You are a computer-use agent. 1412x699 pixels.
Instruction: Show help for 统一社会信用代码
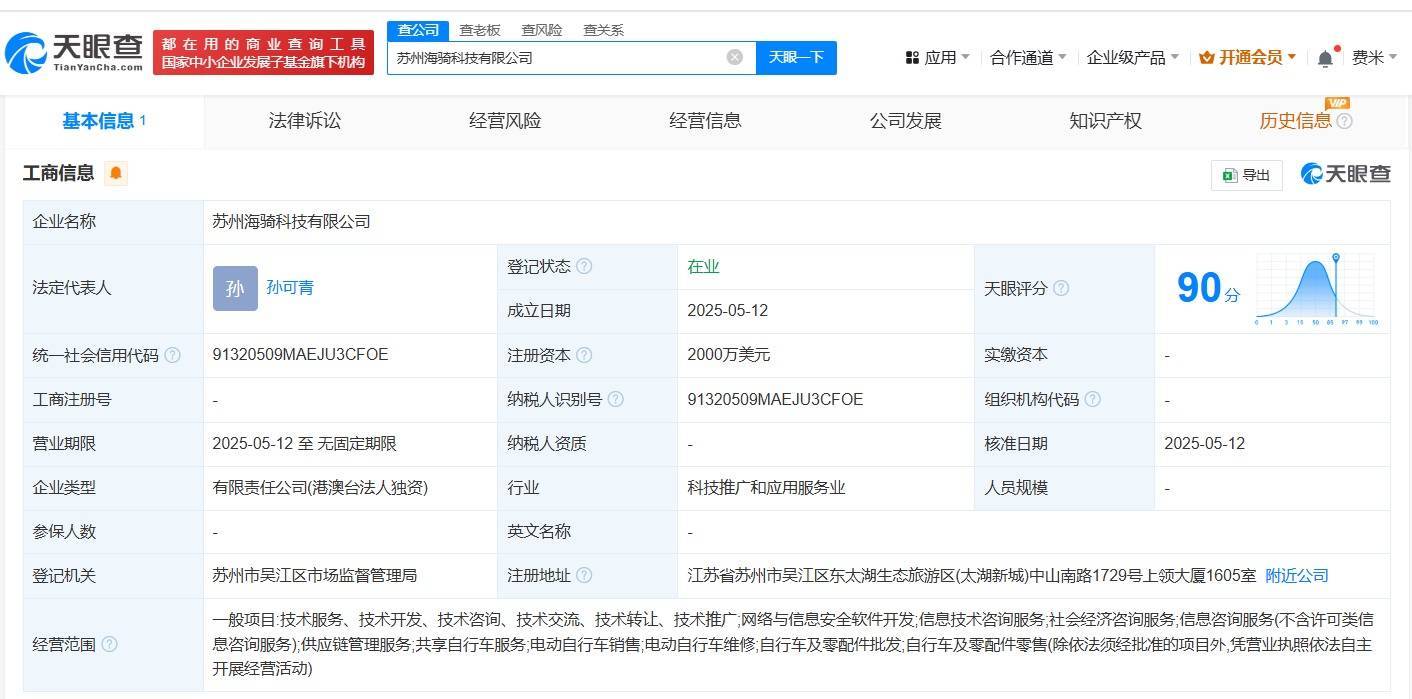(173, 355)
